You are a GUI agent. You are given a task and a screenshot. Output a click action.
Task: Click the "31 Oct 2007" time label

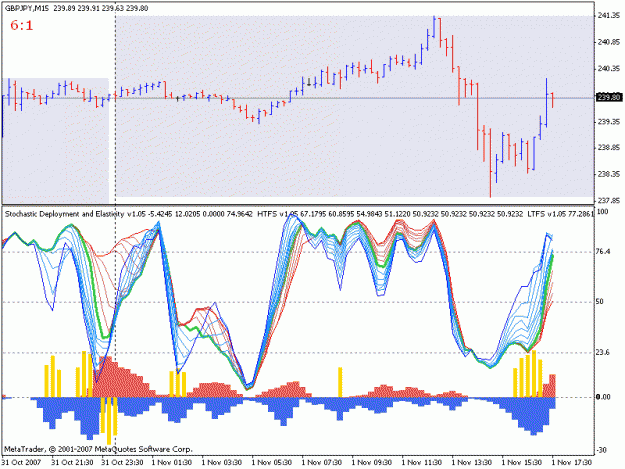(x=21, y=463)
